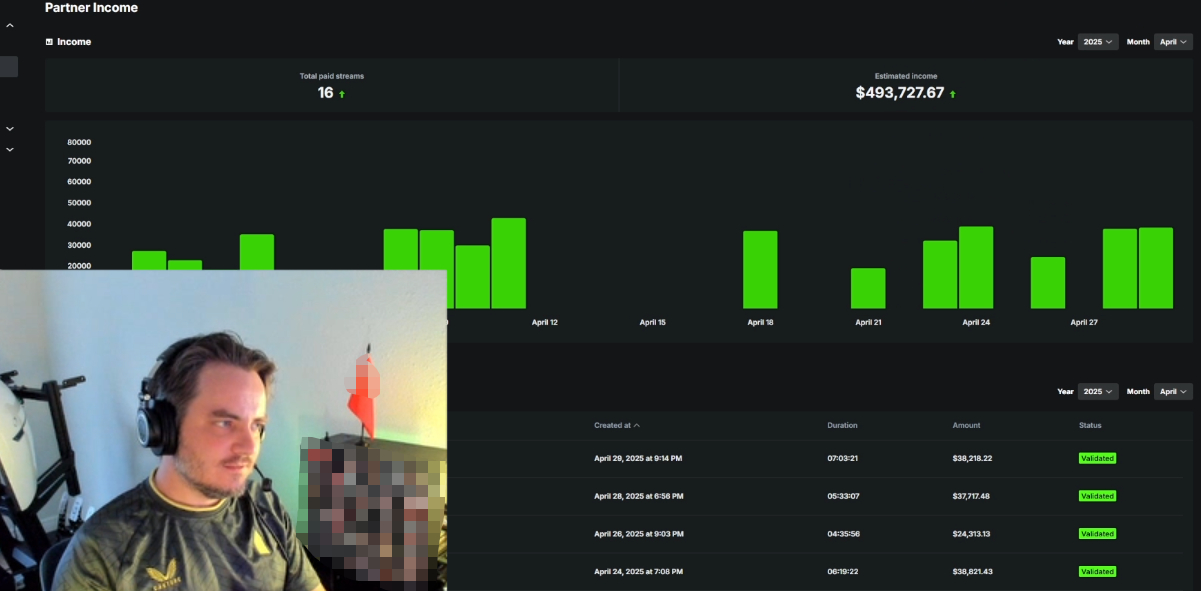The height and width of the screenshot is (591, 1201).
Task: Click the green bar above April 21
Action: pos(868,288)
